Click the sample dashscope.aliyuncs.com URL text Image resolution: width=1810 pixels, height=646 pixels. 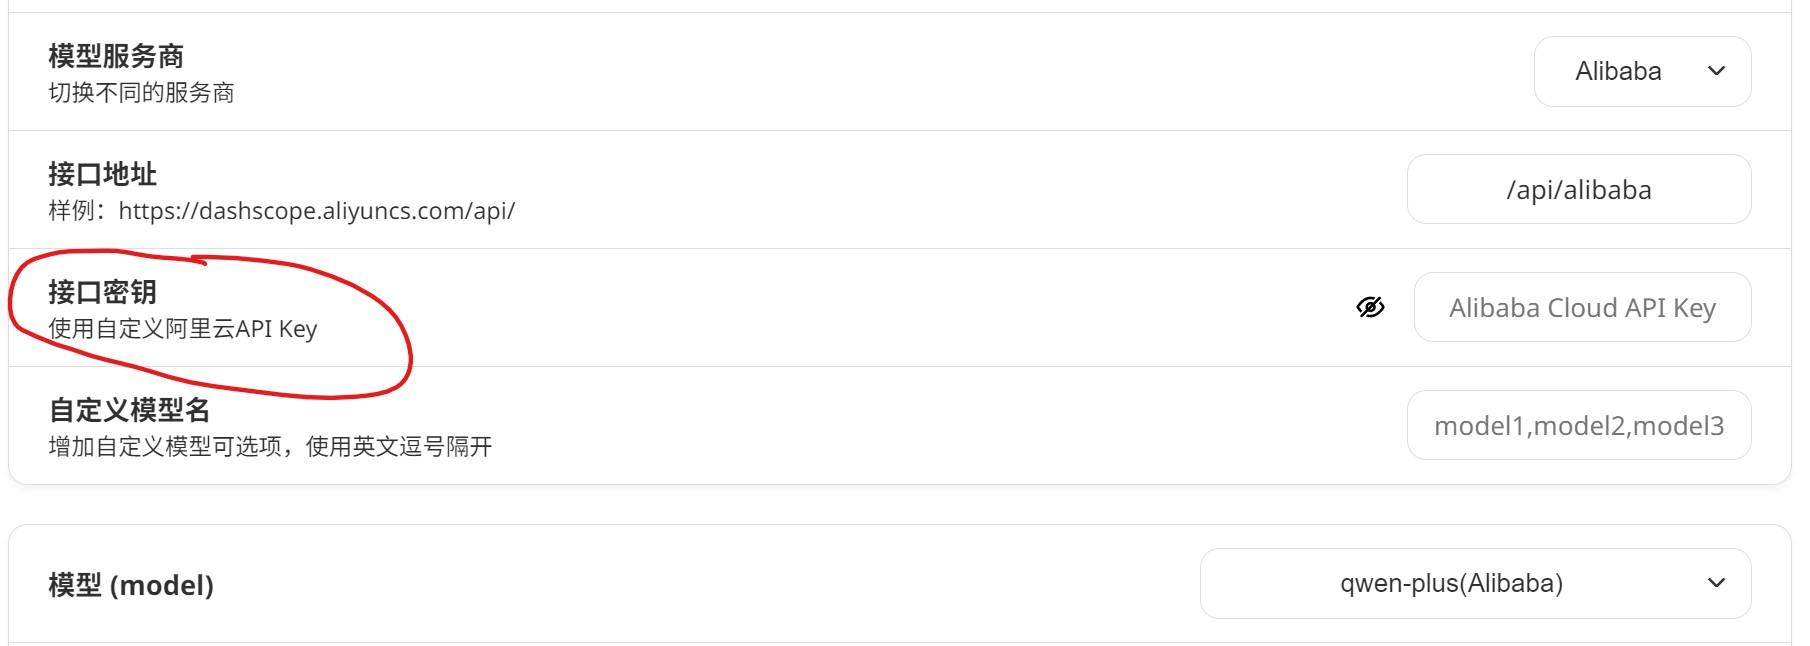click(317, 211)
